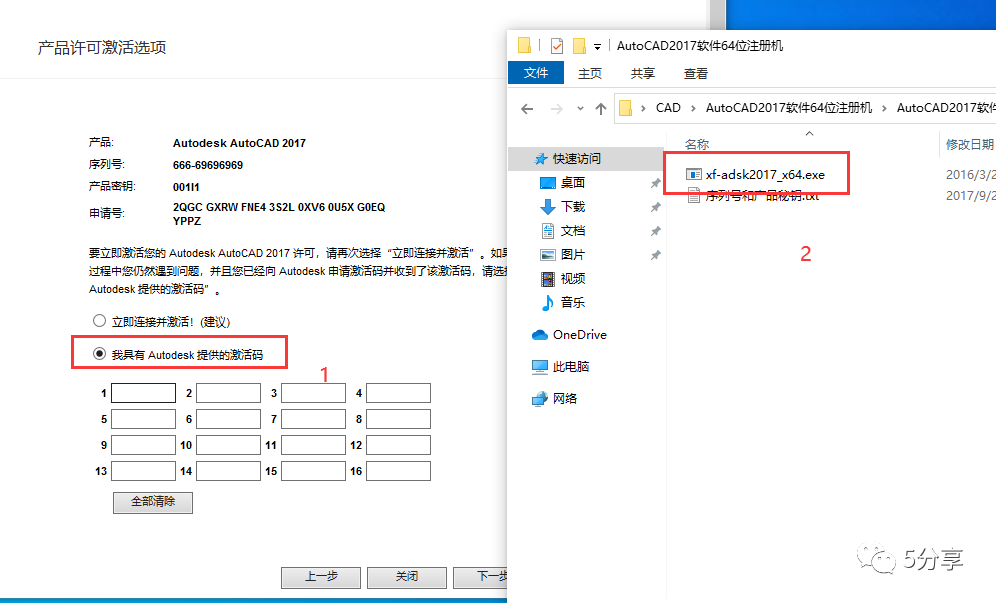The image size is (996, 603).
Task: Click activation code field 8
Action: [x=399, y=419]
